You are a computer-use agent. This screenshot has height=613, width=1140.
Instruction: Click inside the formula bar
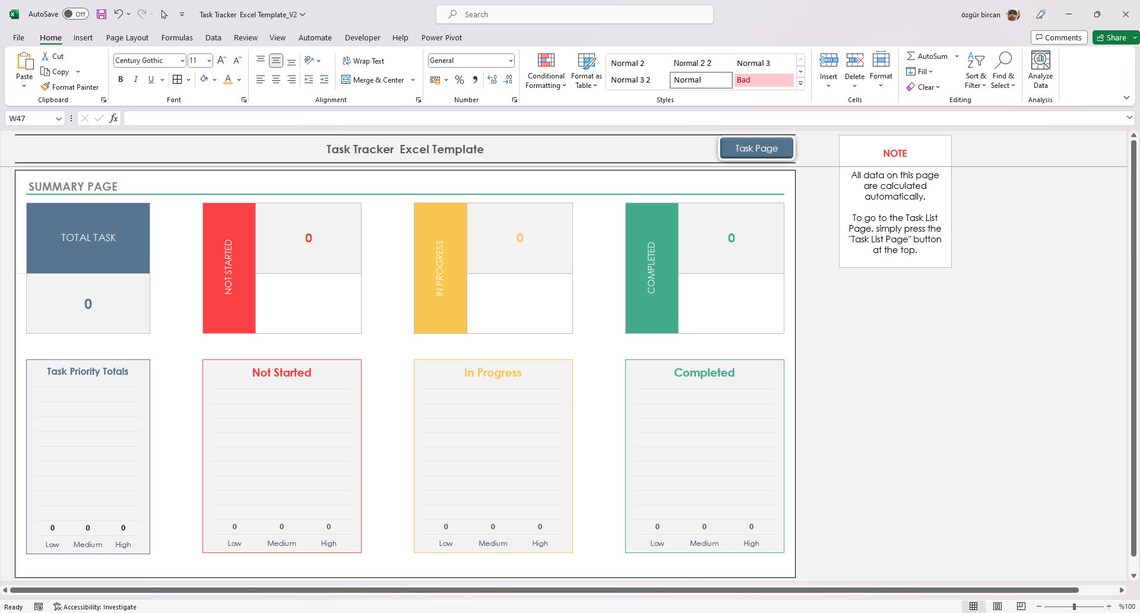[400, 118]
